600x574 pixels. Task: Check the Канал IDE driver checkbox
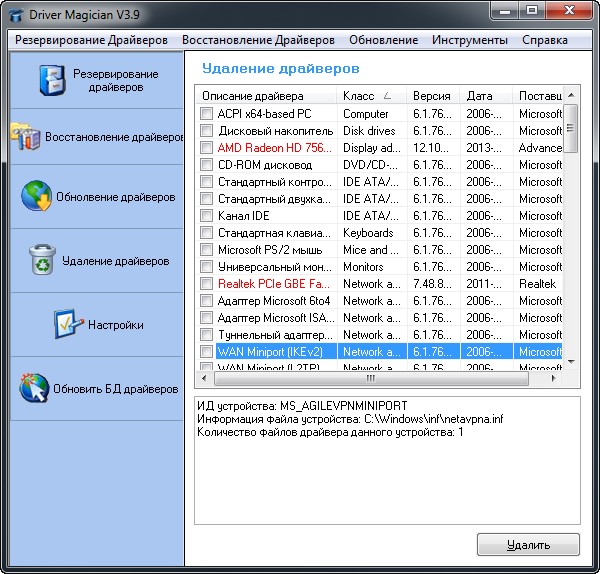(206, 215)
